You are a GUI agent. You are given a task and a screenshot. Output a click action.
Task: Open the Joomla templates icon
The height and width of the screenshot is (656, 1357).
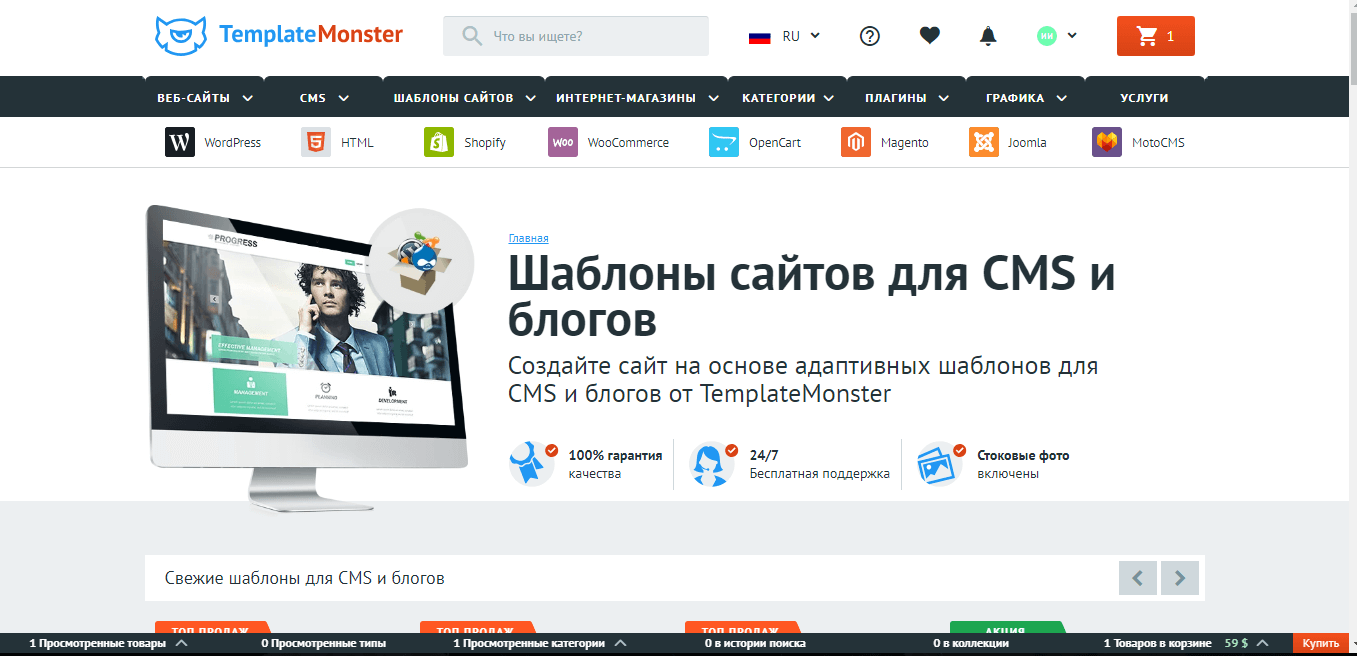(x=984, y=142)
